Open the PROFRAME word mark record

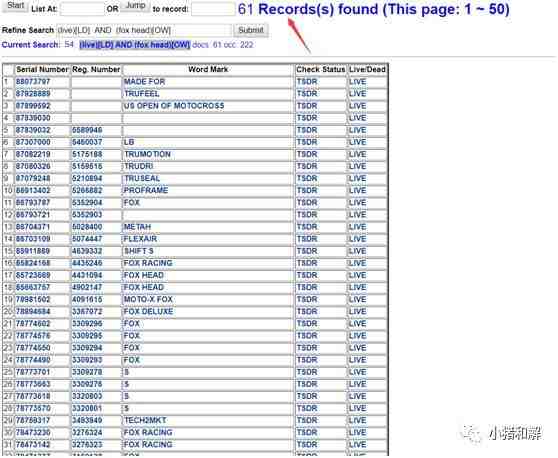(146, 191)
